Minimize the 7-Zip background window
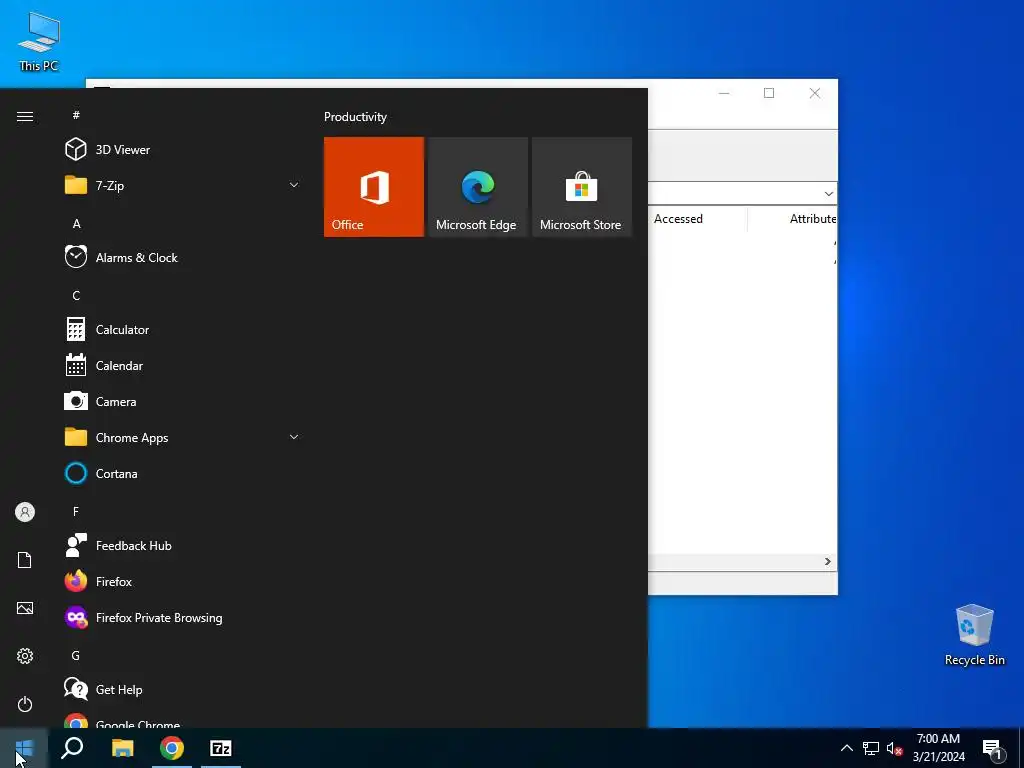Image resolution: width=1024 pixels, height=768 pixels. point(724,93)
